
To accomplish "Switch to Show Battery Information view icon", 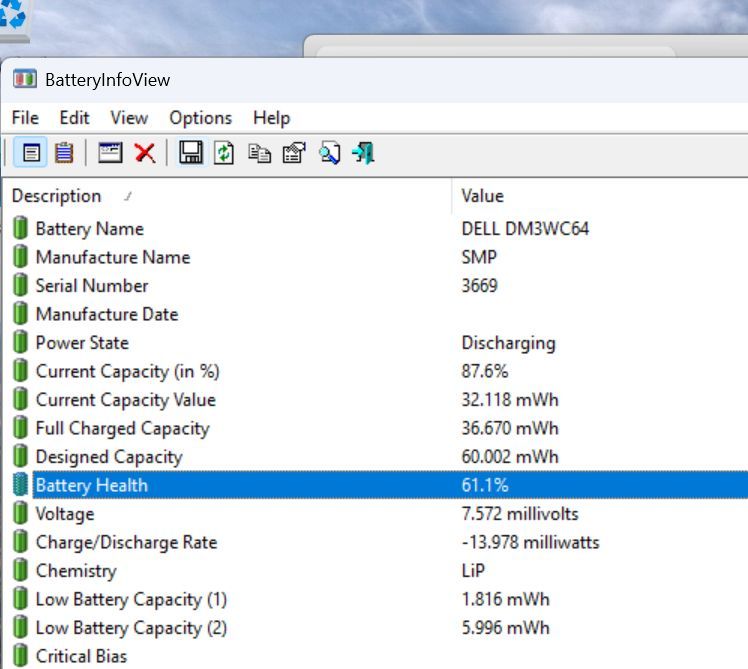I will tap(32, 153).
